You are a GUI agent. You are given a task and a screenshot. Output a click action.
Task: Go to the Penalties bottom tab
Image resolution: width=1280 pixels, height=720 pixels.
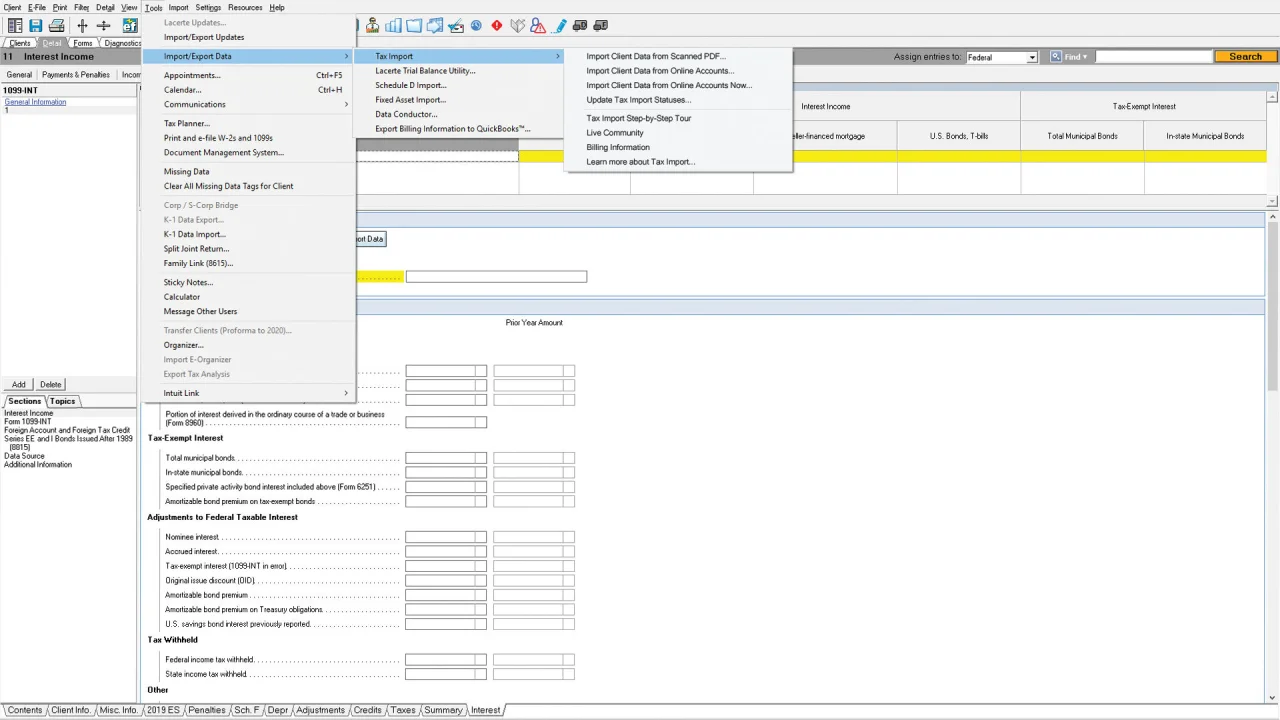(x=207, y=710)
